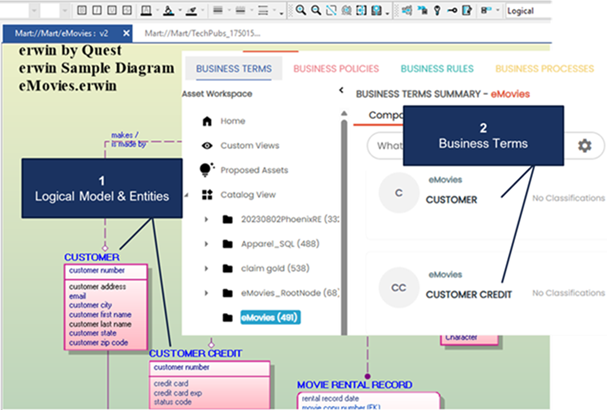The height and width of the screenshot is (410, 607).
Task: Click the Proposed Assets lightbulb icon
Action: 207,170
